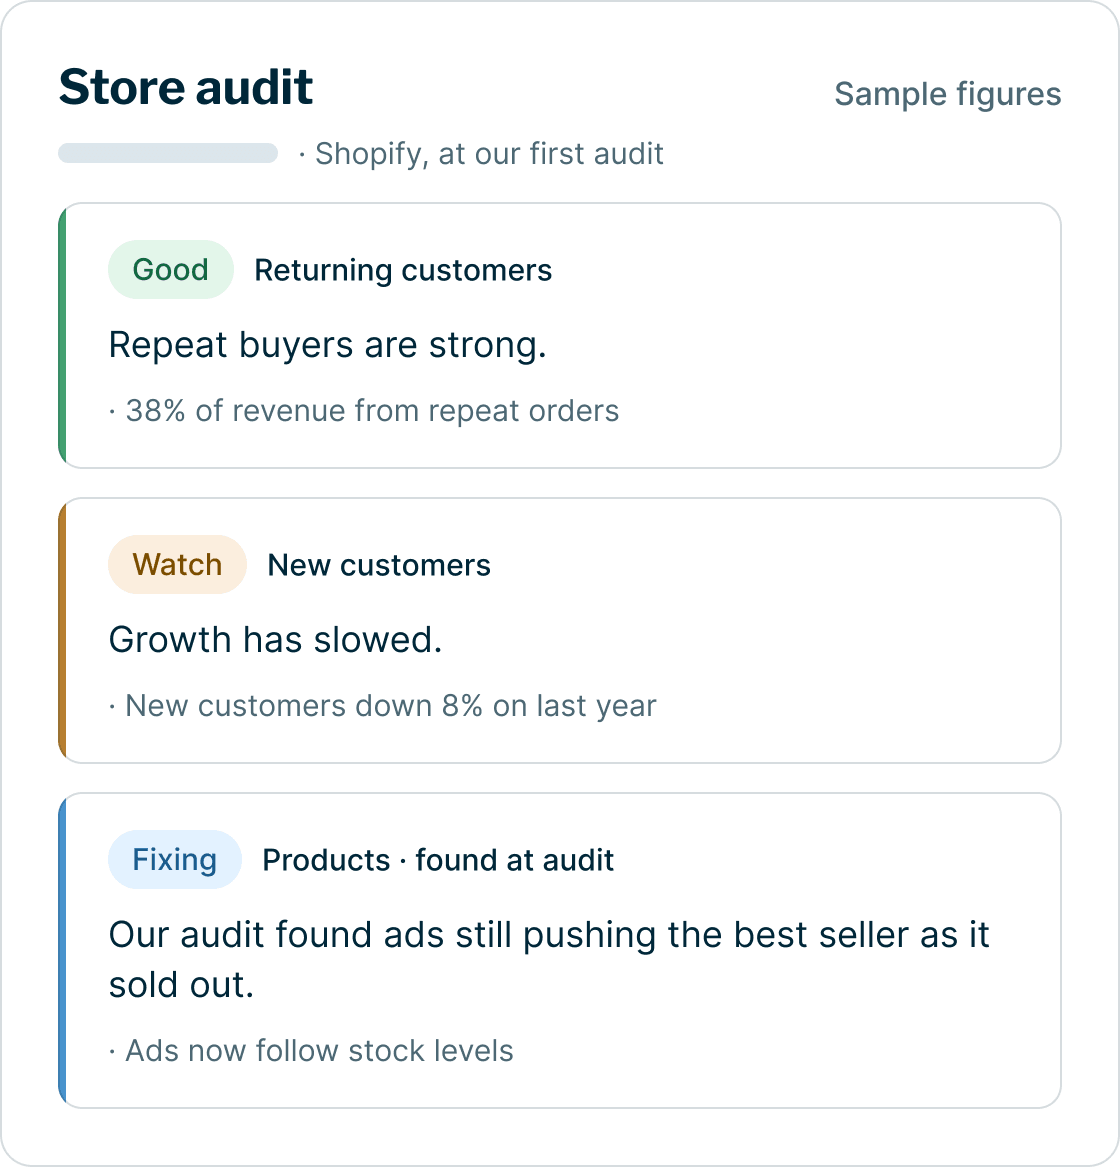Click the Returning customers label
The width and height of the screenshot is (1120, 1167).
pyautogui.click(x=403, y=270)
